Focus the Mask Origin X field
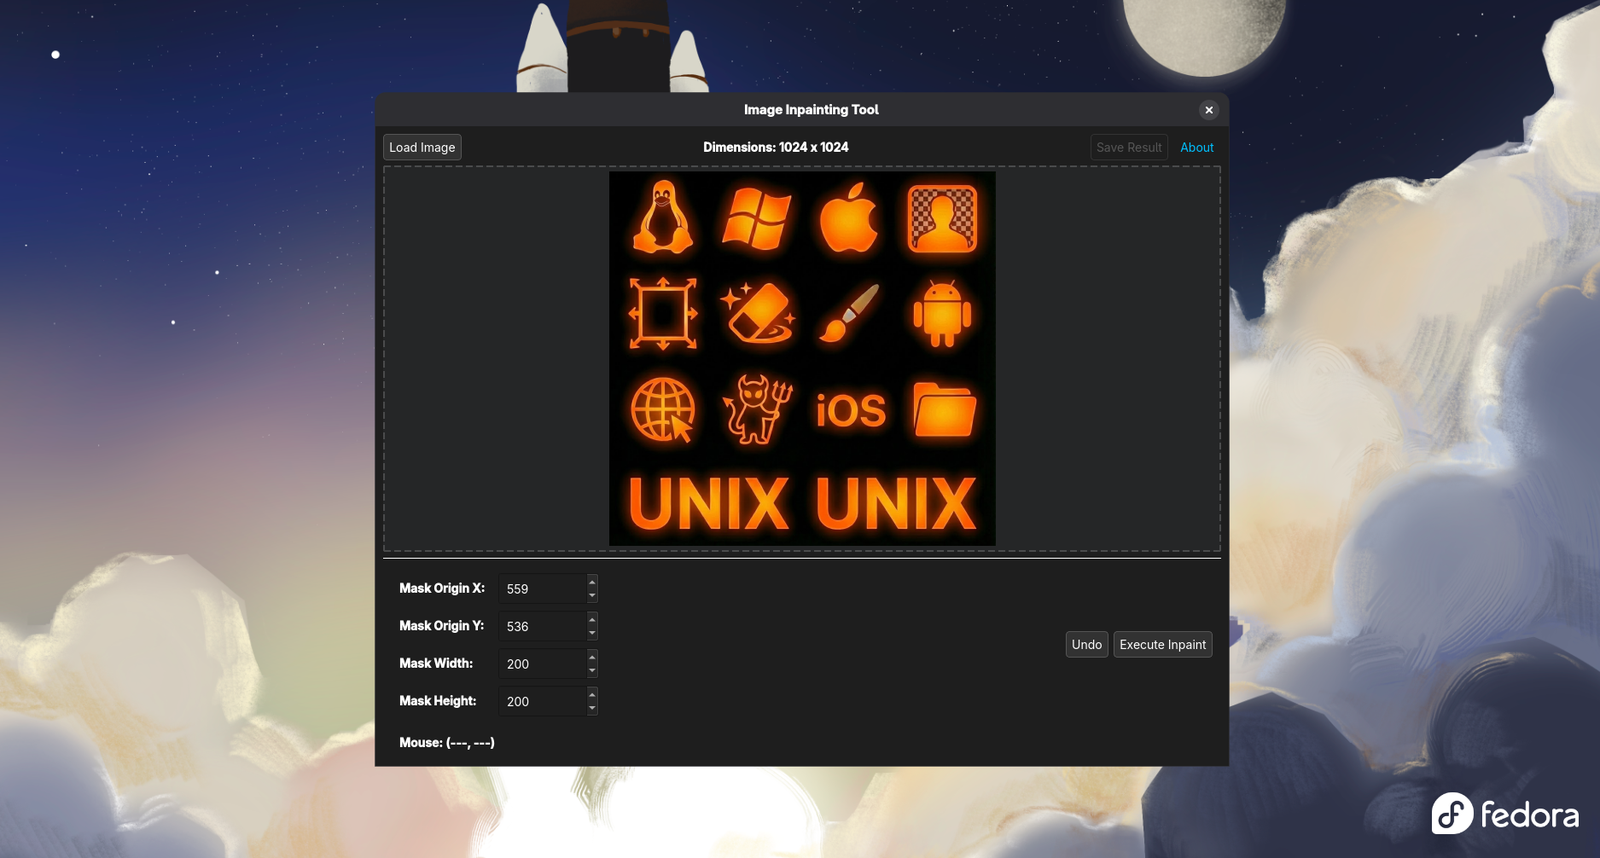1600x858 pixels. (x=543, y=589)
